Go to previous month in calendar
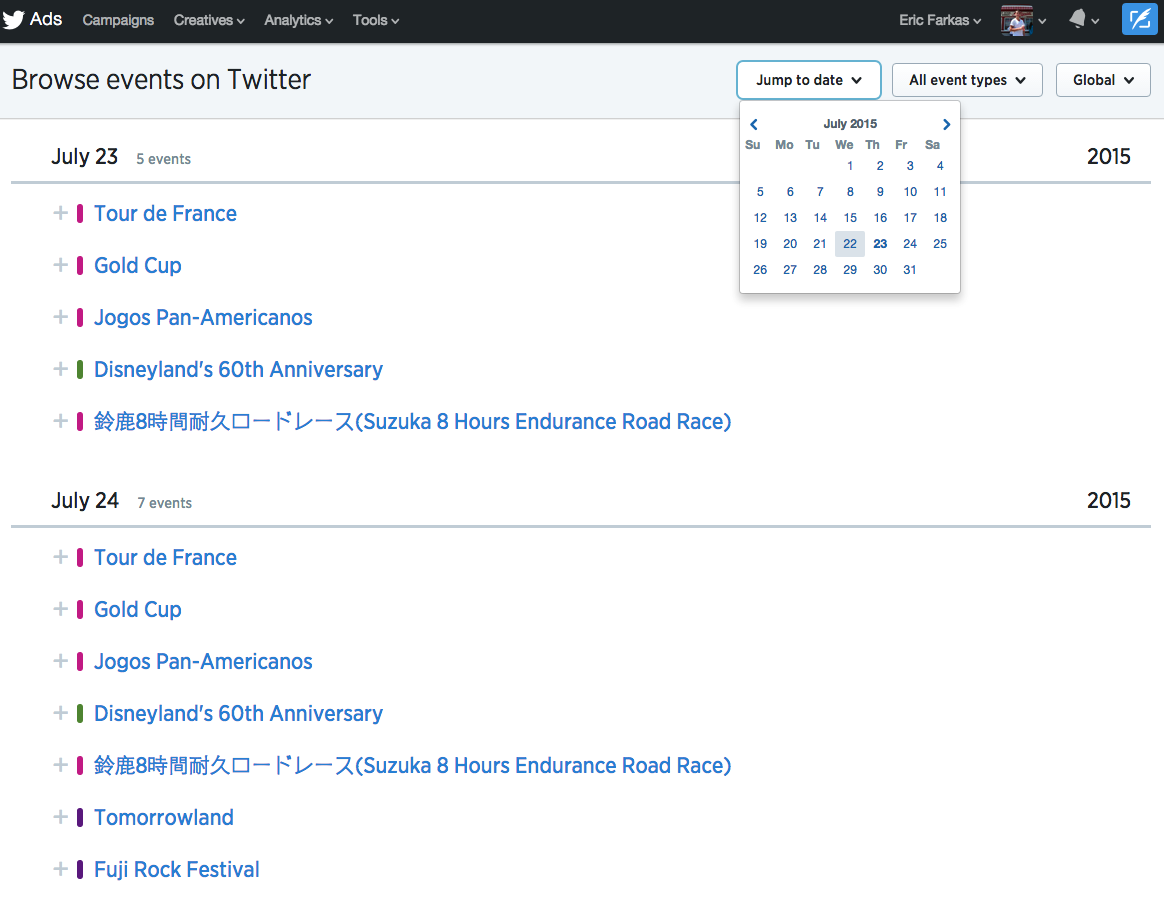1164x899 pixels. click(x=754, y=125)
